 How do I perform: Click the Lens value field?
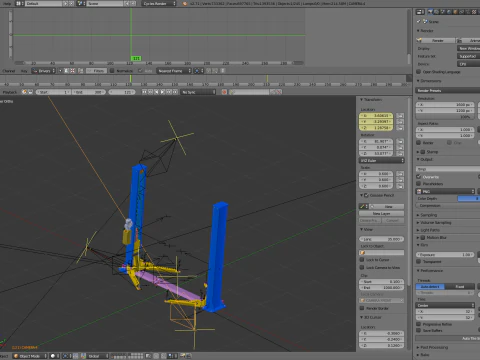382,239
